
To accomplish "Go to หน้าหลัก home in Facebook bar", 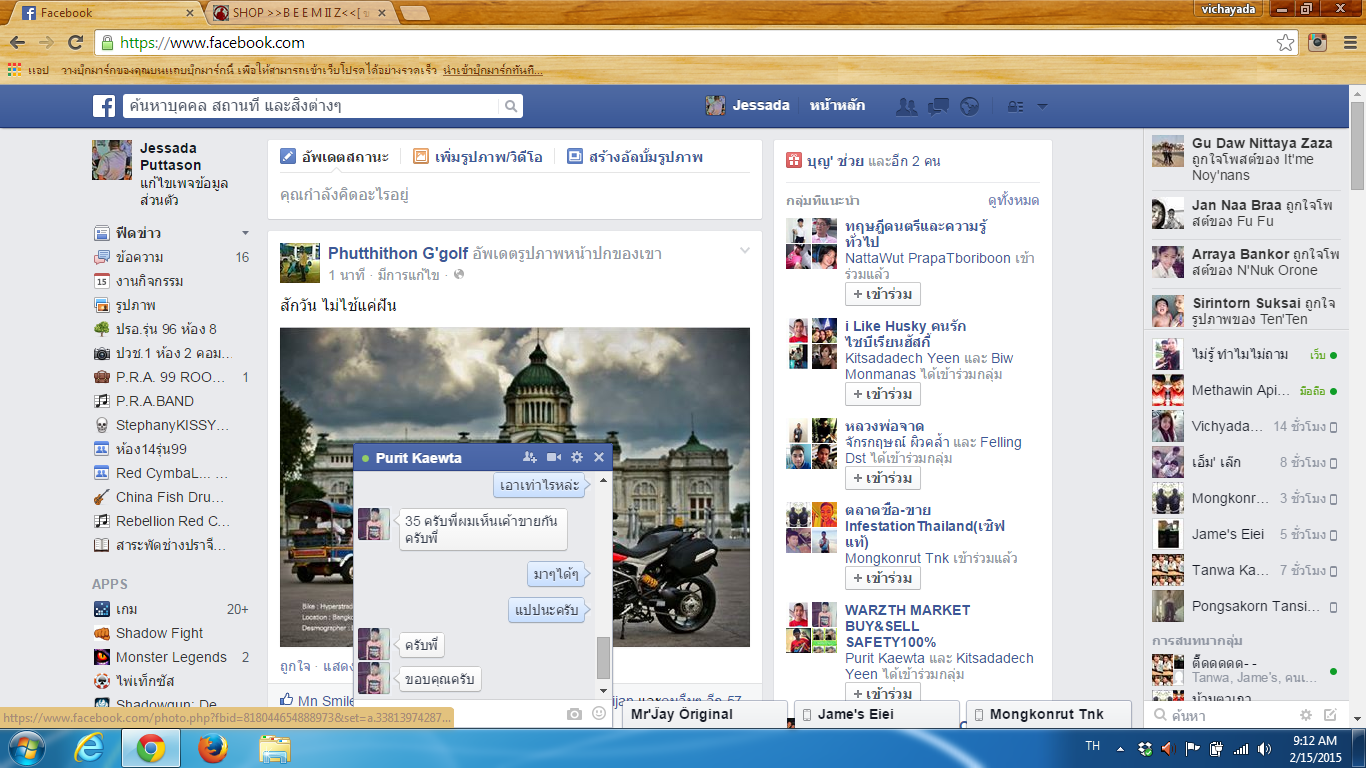I will 837,105.
